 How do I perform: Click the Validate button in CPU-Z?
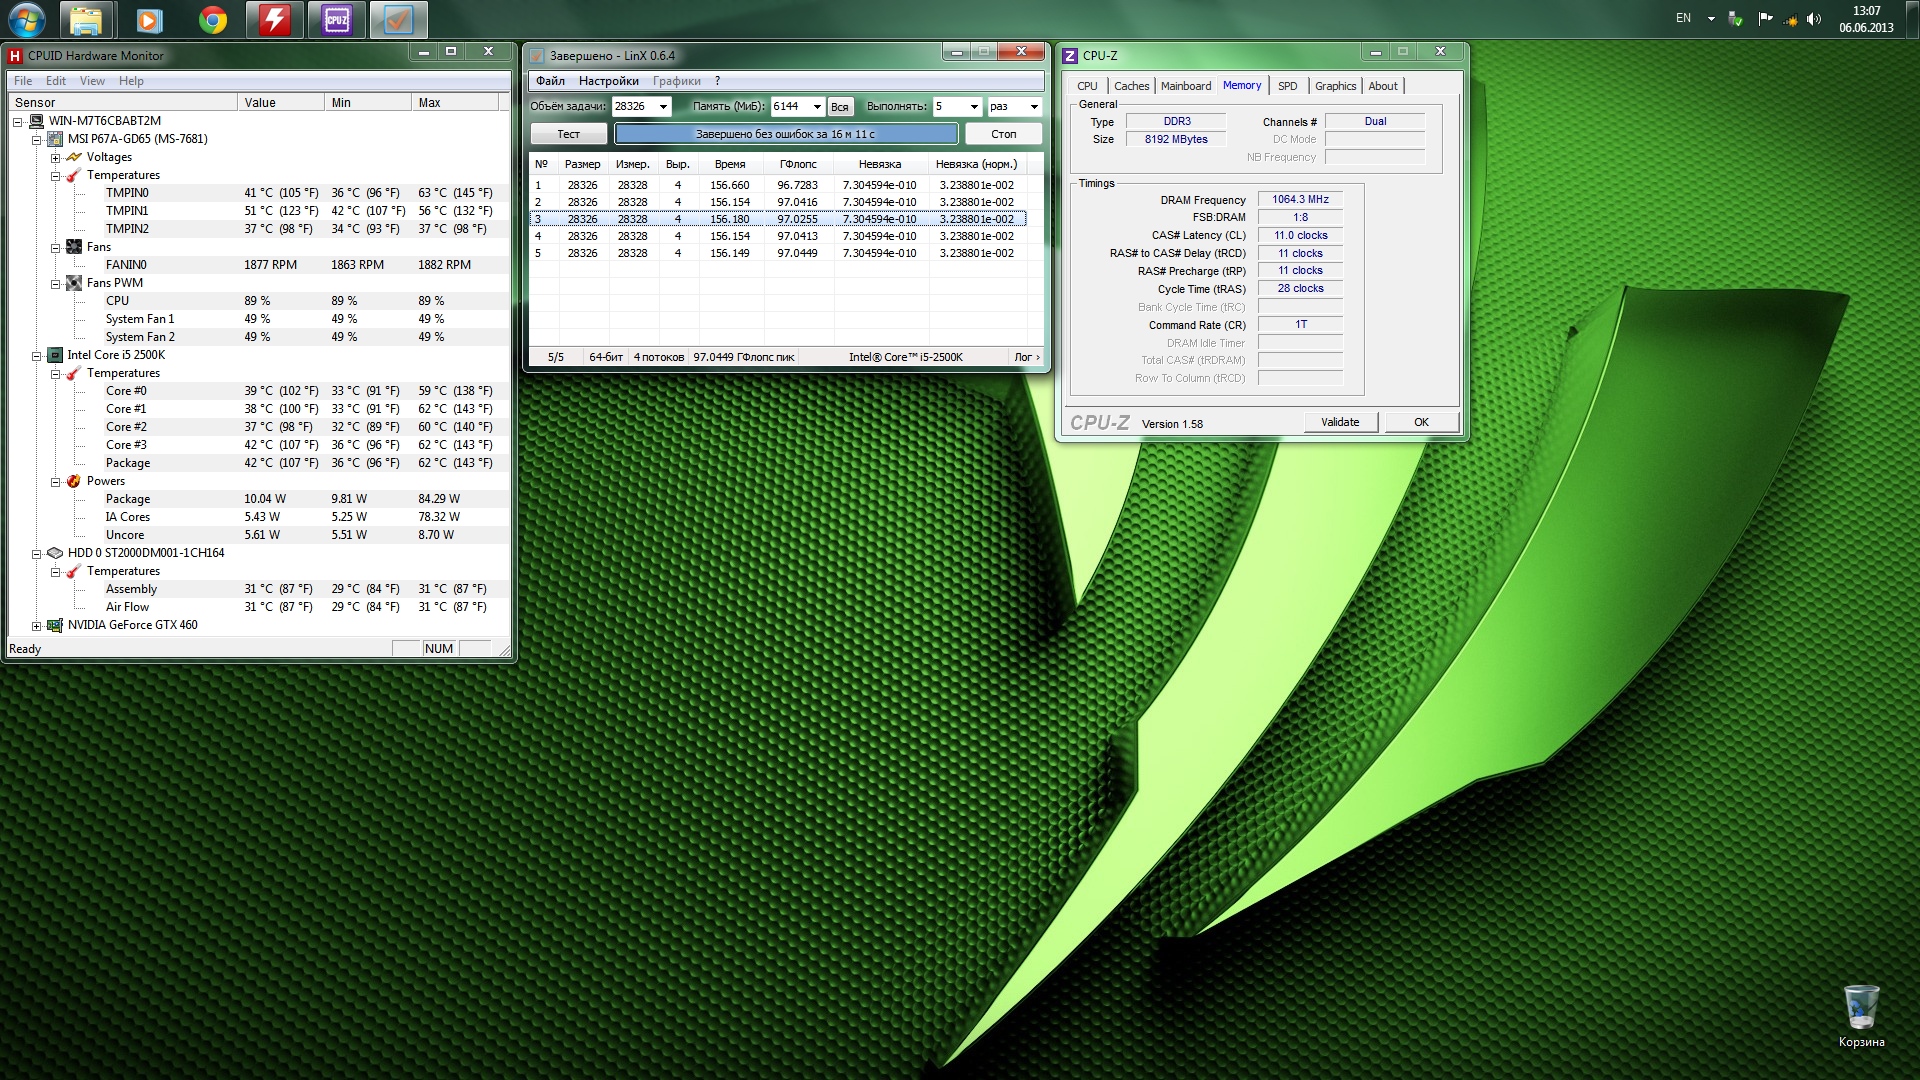coord(1340,422)
